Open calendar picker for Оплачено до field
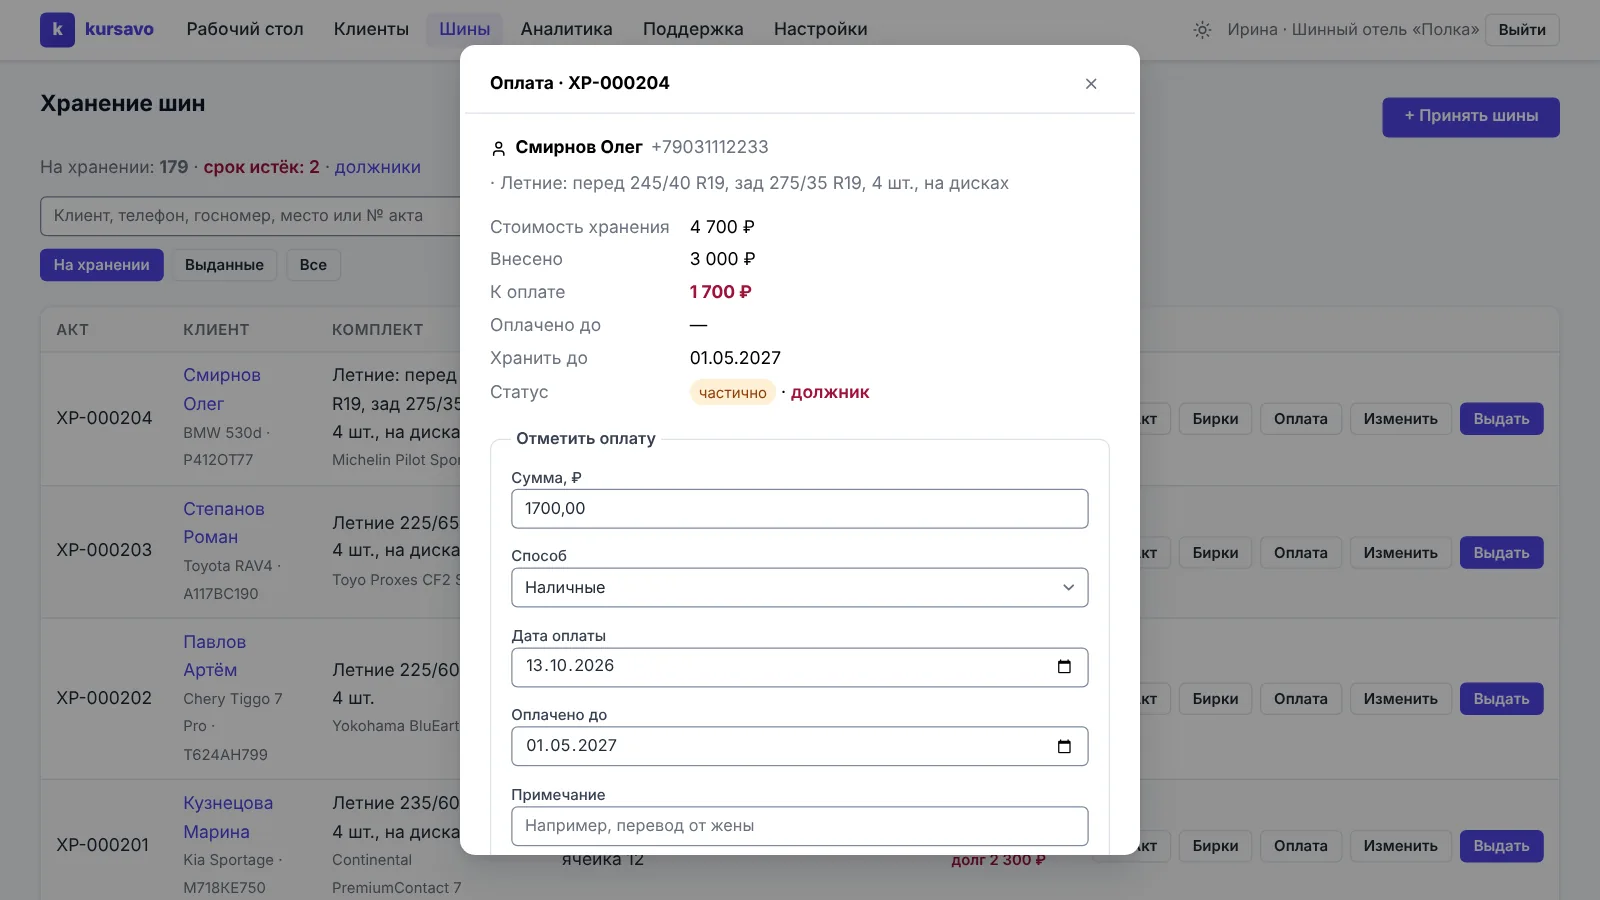This screenshot has height=900, width=1600. pos(1064,746)
